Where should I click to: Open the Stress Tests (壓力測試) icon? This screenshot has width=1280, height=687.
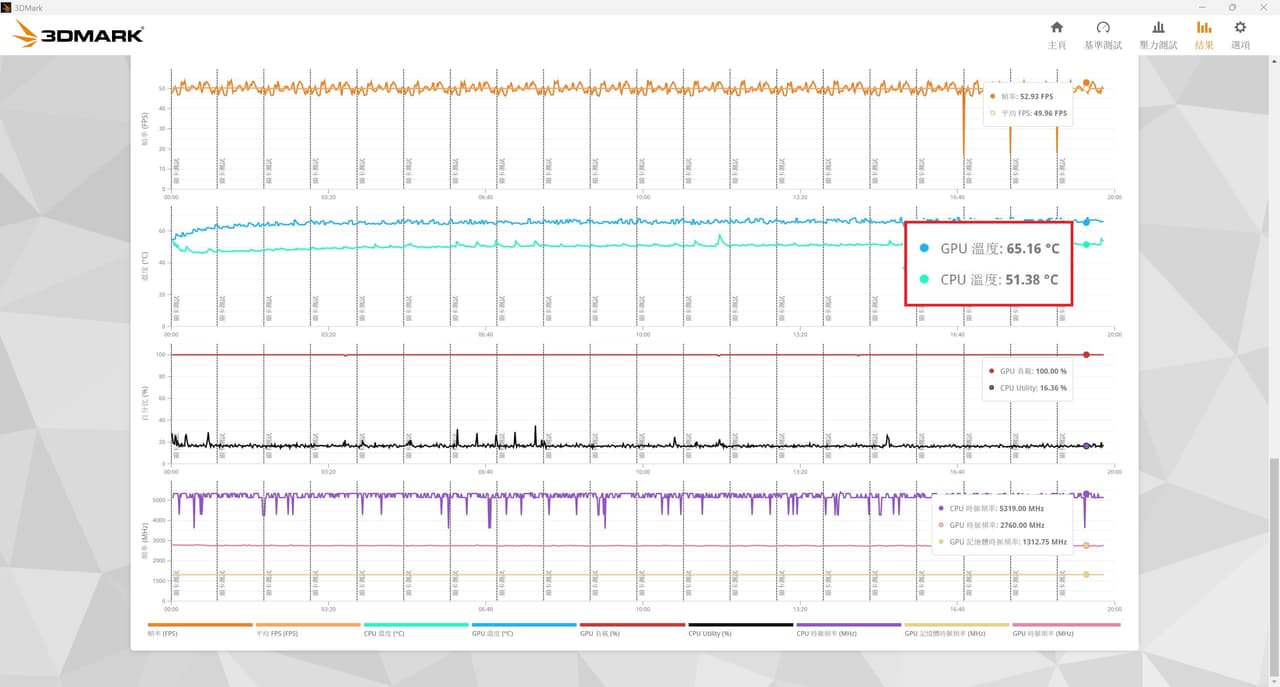click(1158, 35)
